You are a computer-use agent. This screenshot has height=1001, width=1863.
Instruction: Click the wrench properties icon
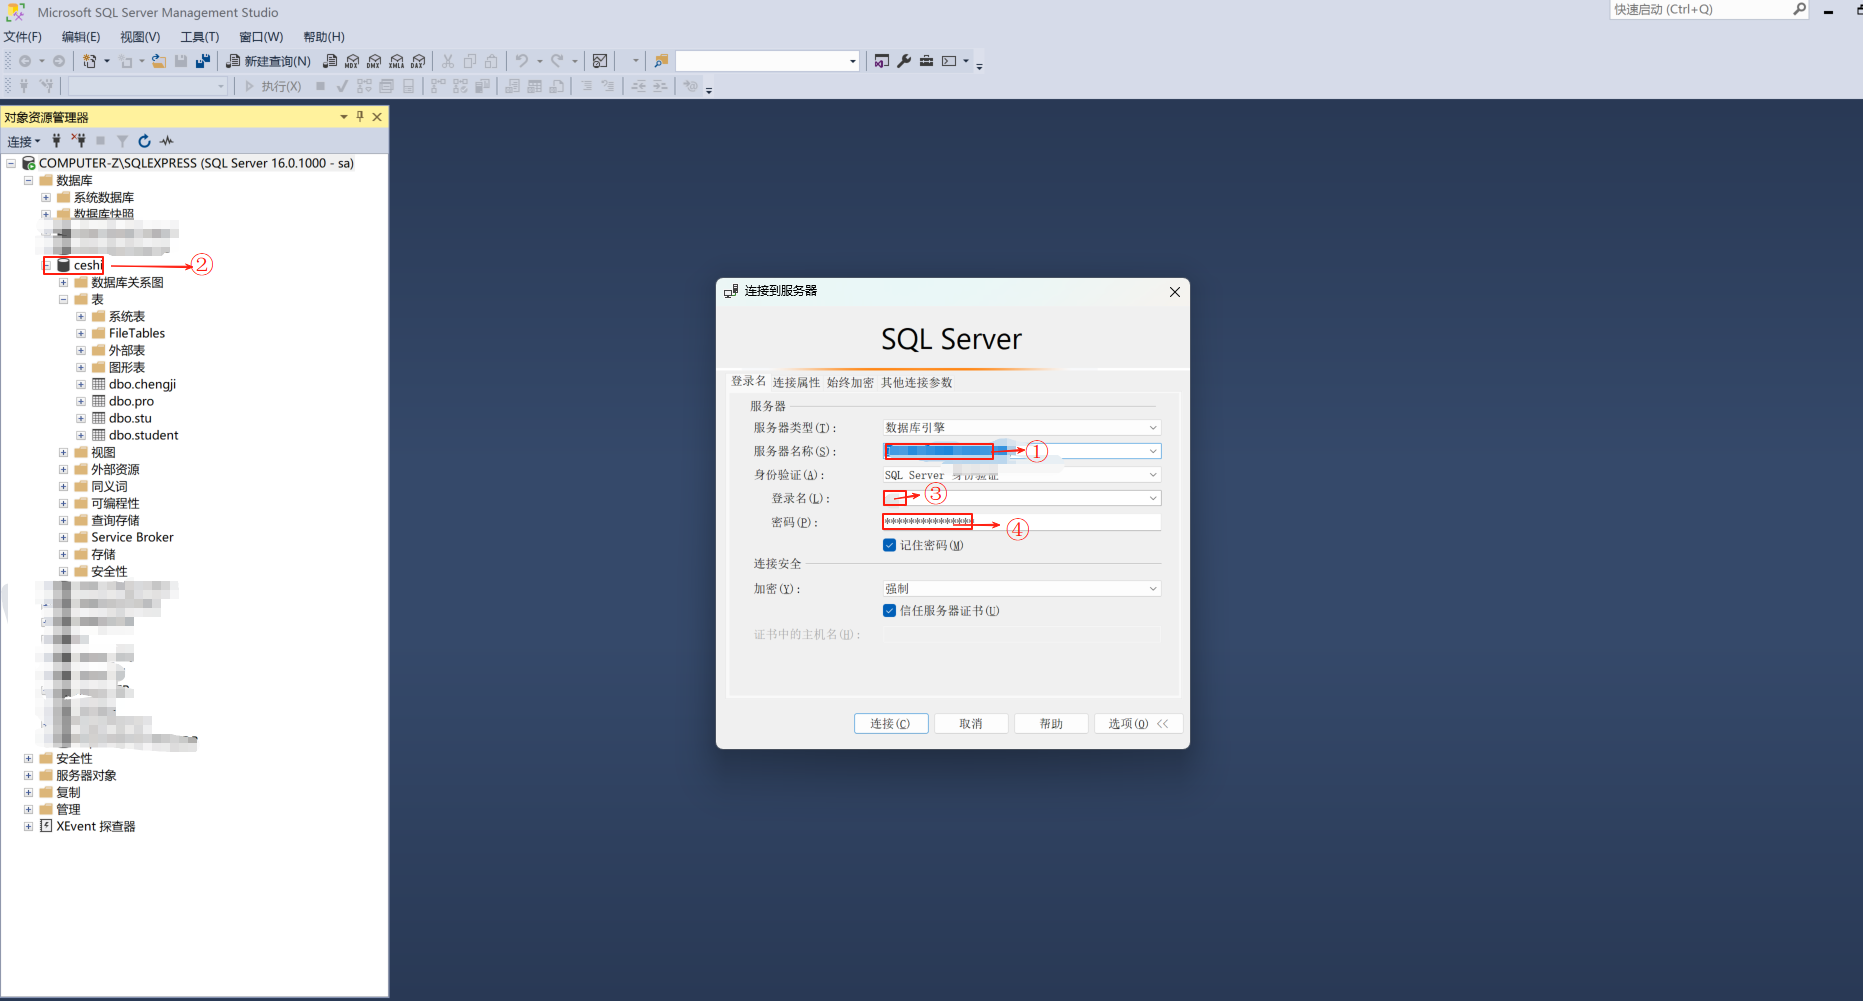tap(904, 61)
